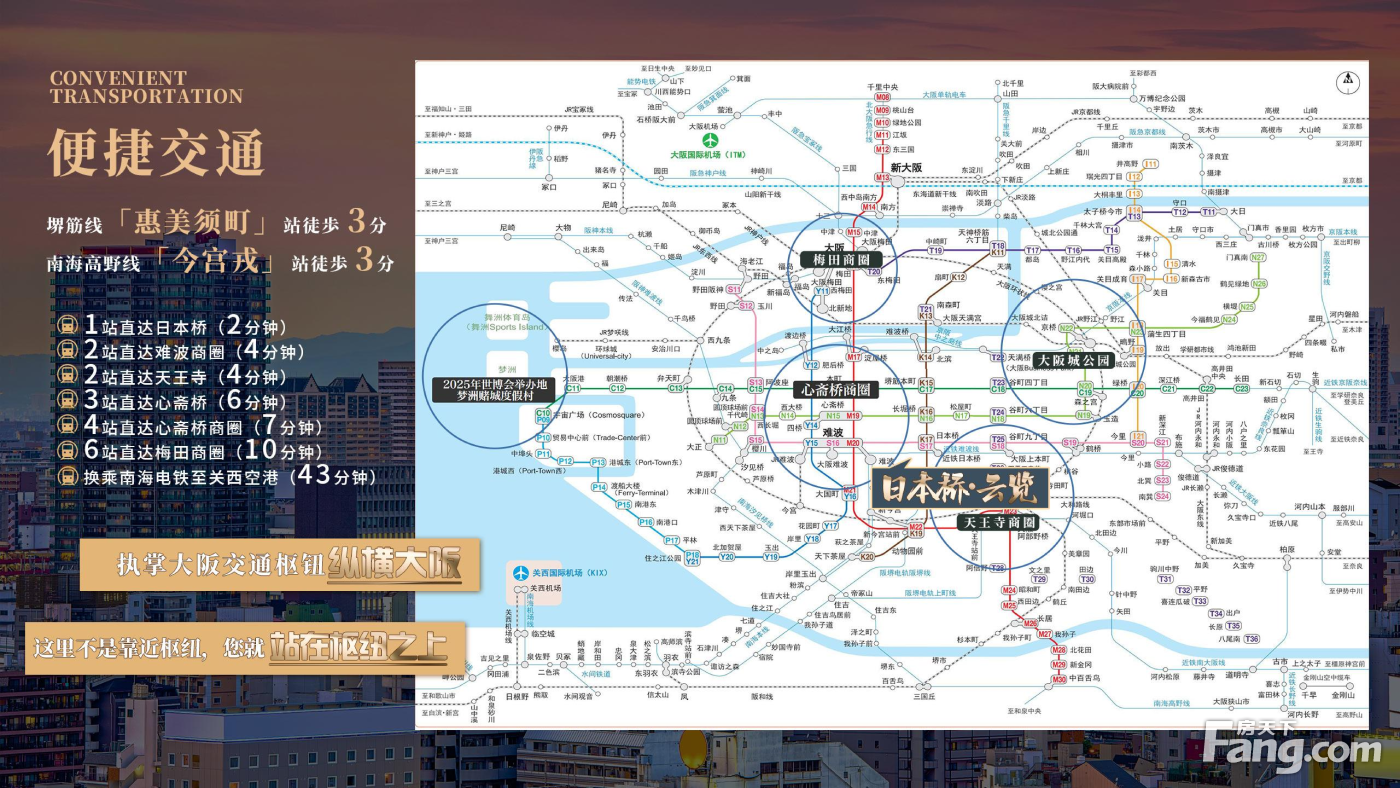Click the train icon beside 1站直达日本桥
Image resolution: width=1400 pixels, height=788 pixels.
point(68,326)
